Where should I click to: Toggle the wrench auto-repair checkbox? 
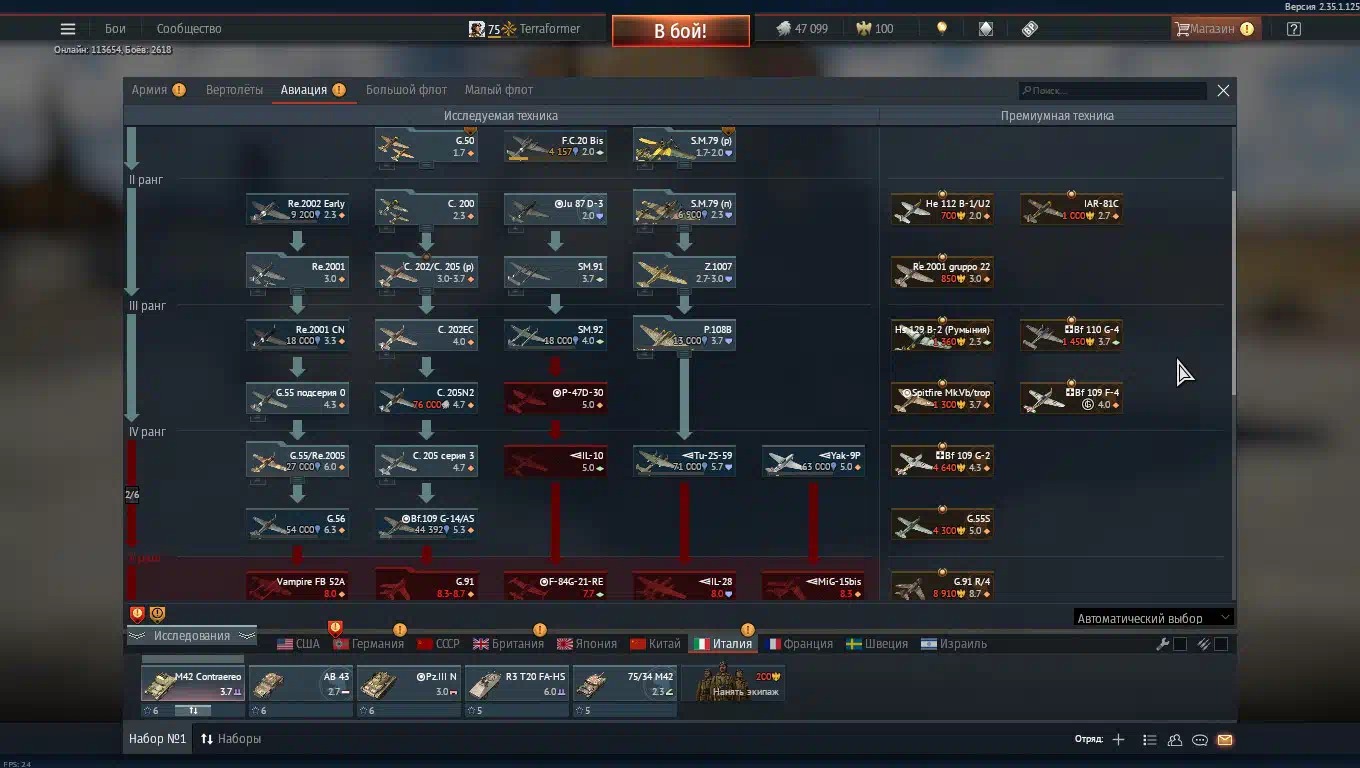(1180, 644)
